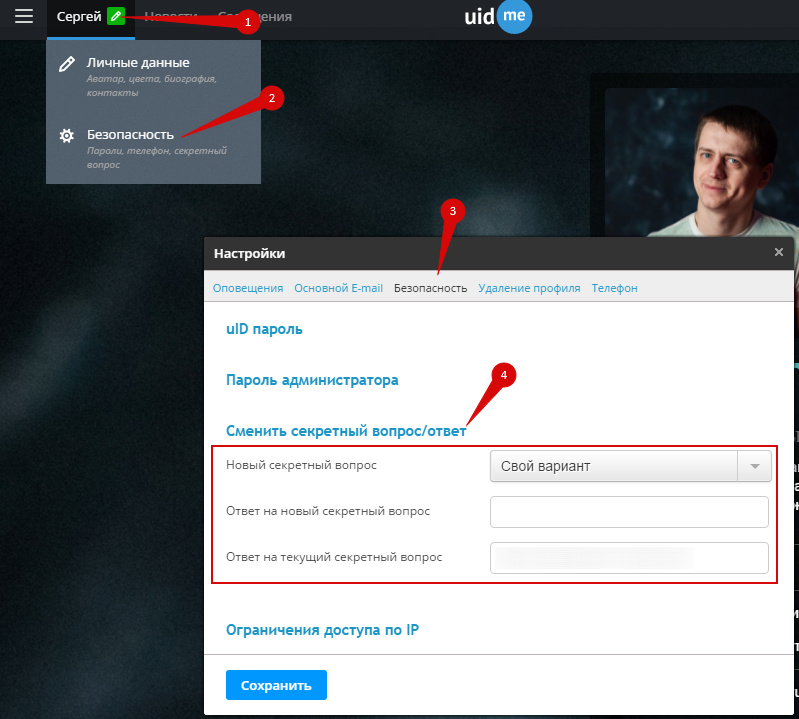The height and width of the screenshot is (719, 799).
Task: Close the Настройки dialog
Action: point(779,253)
